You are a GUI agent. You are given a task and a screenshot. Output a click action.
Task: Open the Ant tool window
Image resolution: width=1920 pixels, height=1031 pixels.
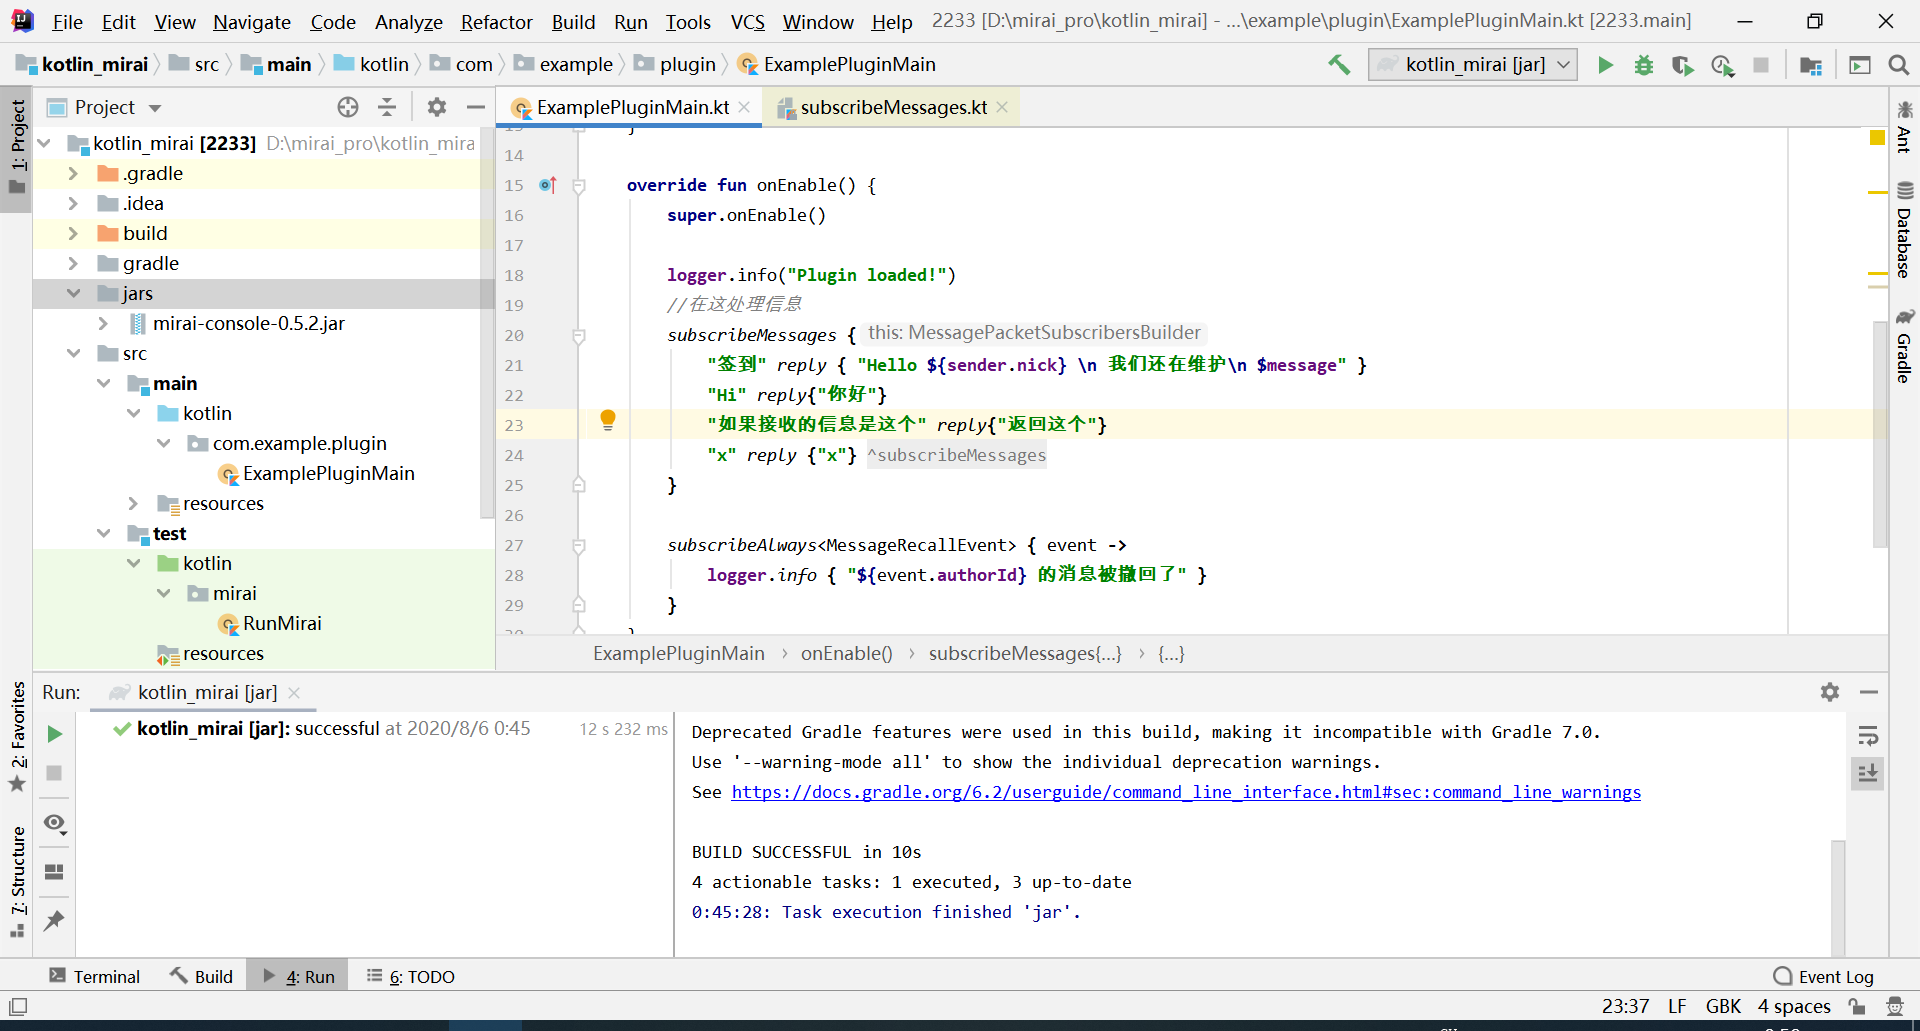pyautogui.click(x=1904, y=127)
